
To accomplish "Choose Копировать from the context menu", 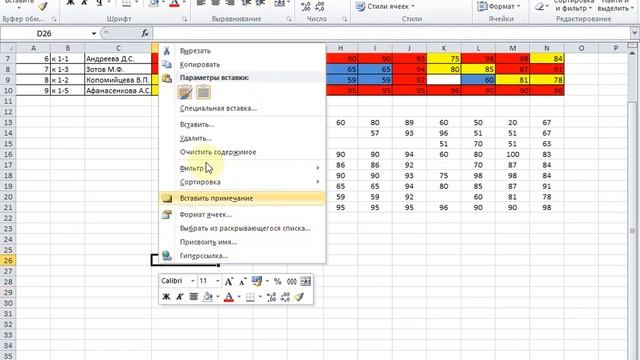I will pos(242,64).
